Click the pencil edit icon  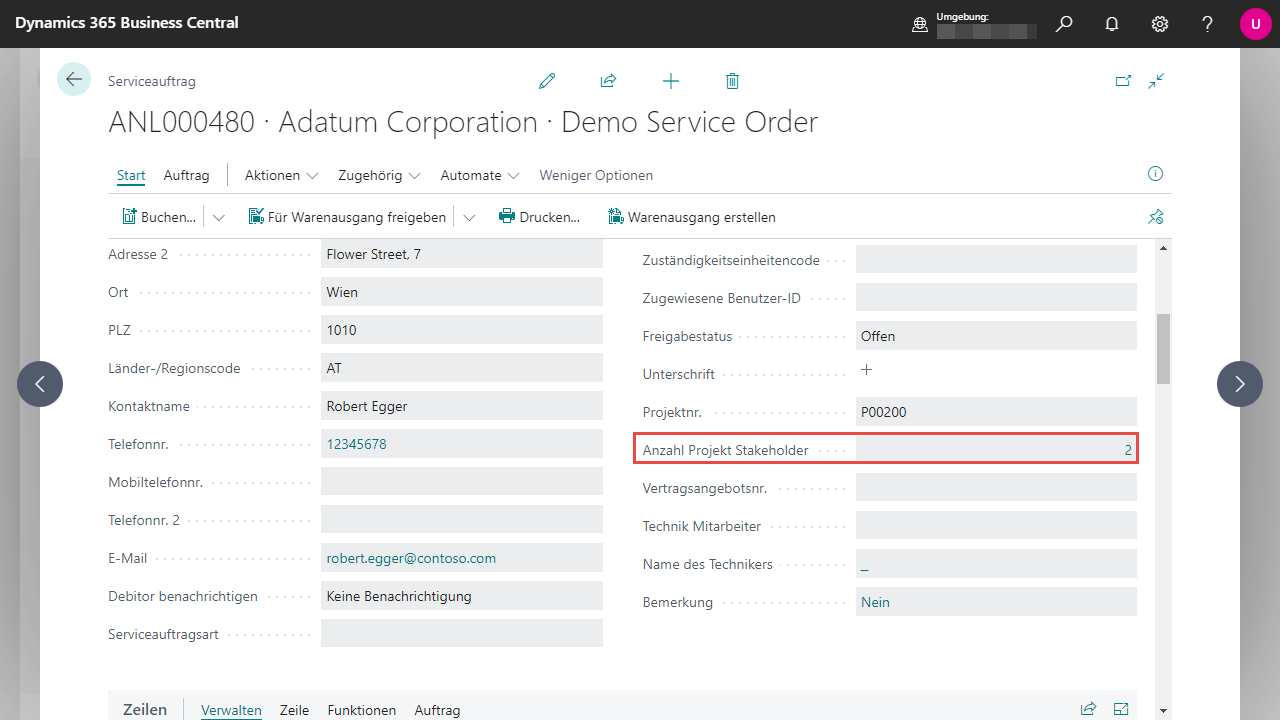(x=547, y=81)
